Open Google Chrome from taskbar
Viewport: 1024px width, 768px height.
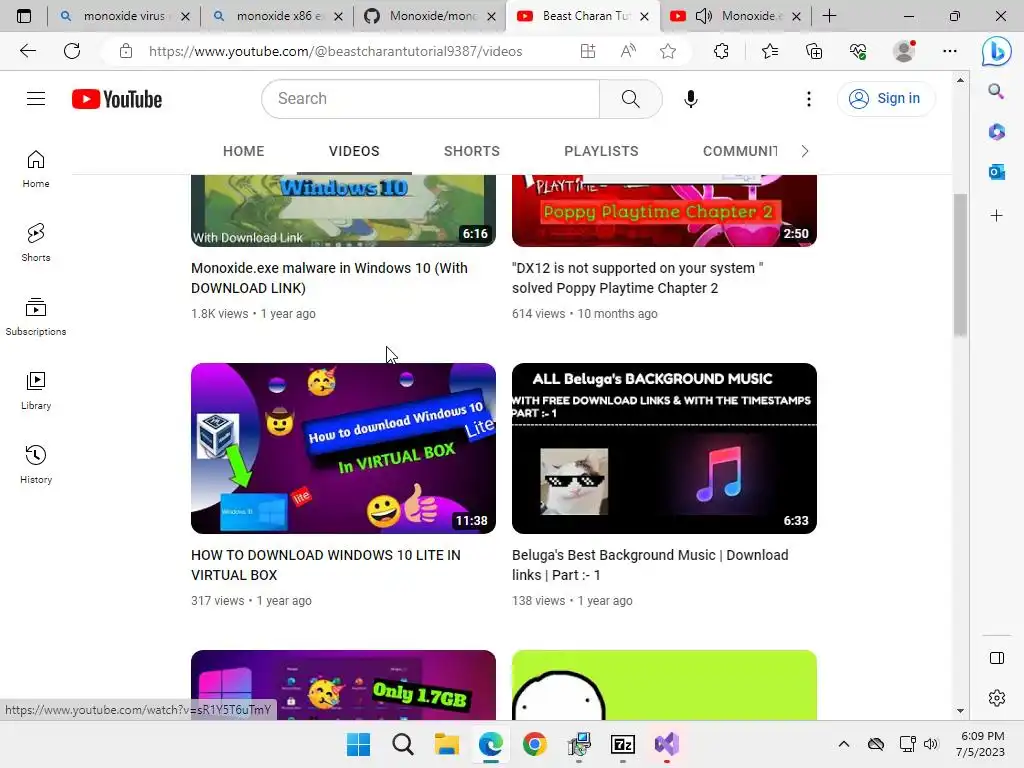(534, 744)
